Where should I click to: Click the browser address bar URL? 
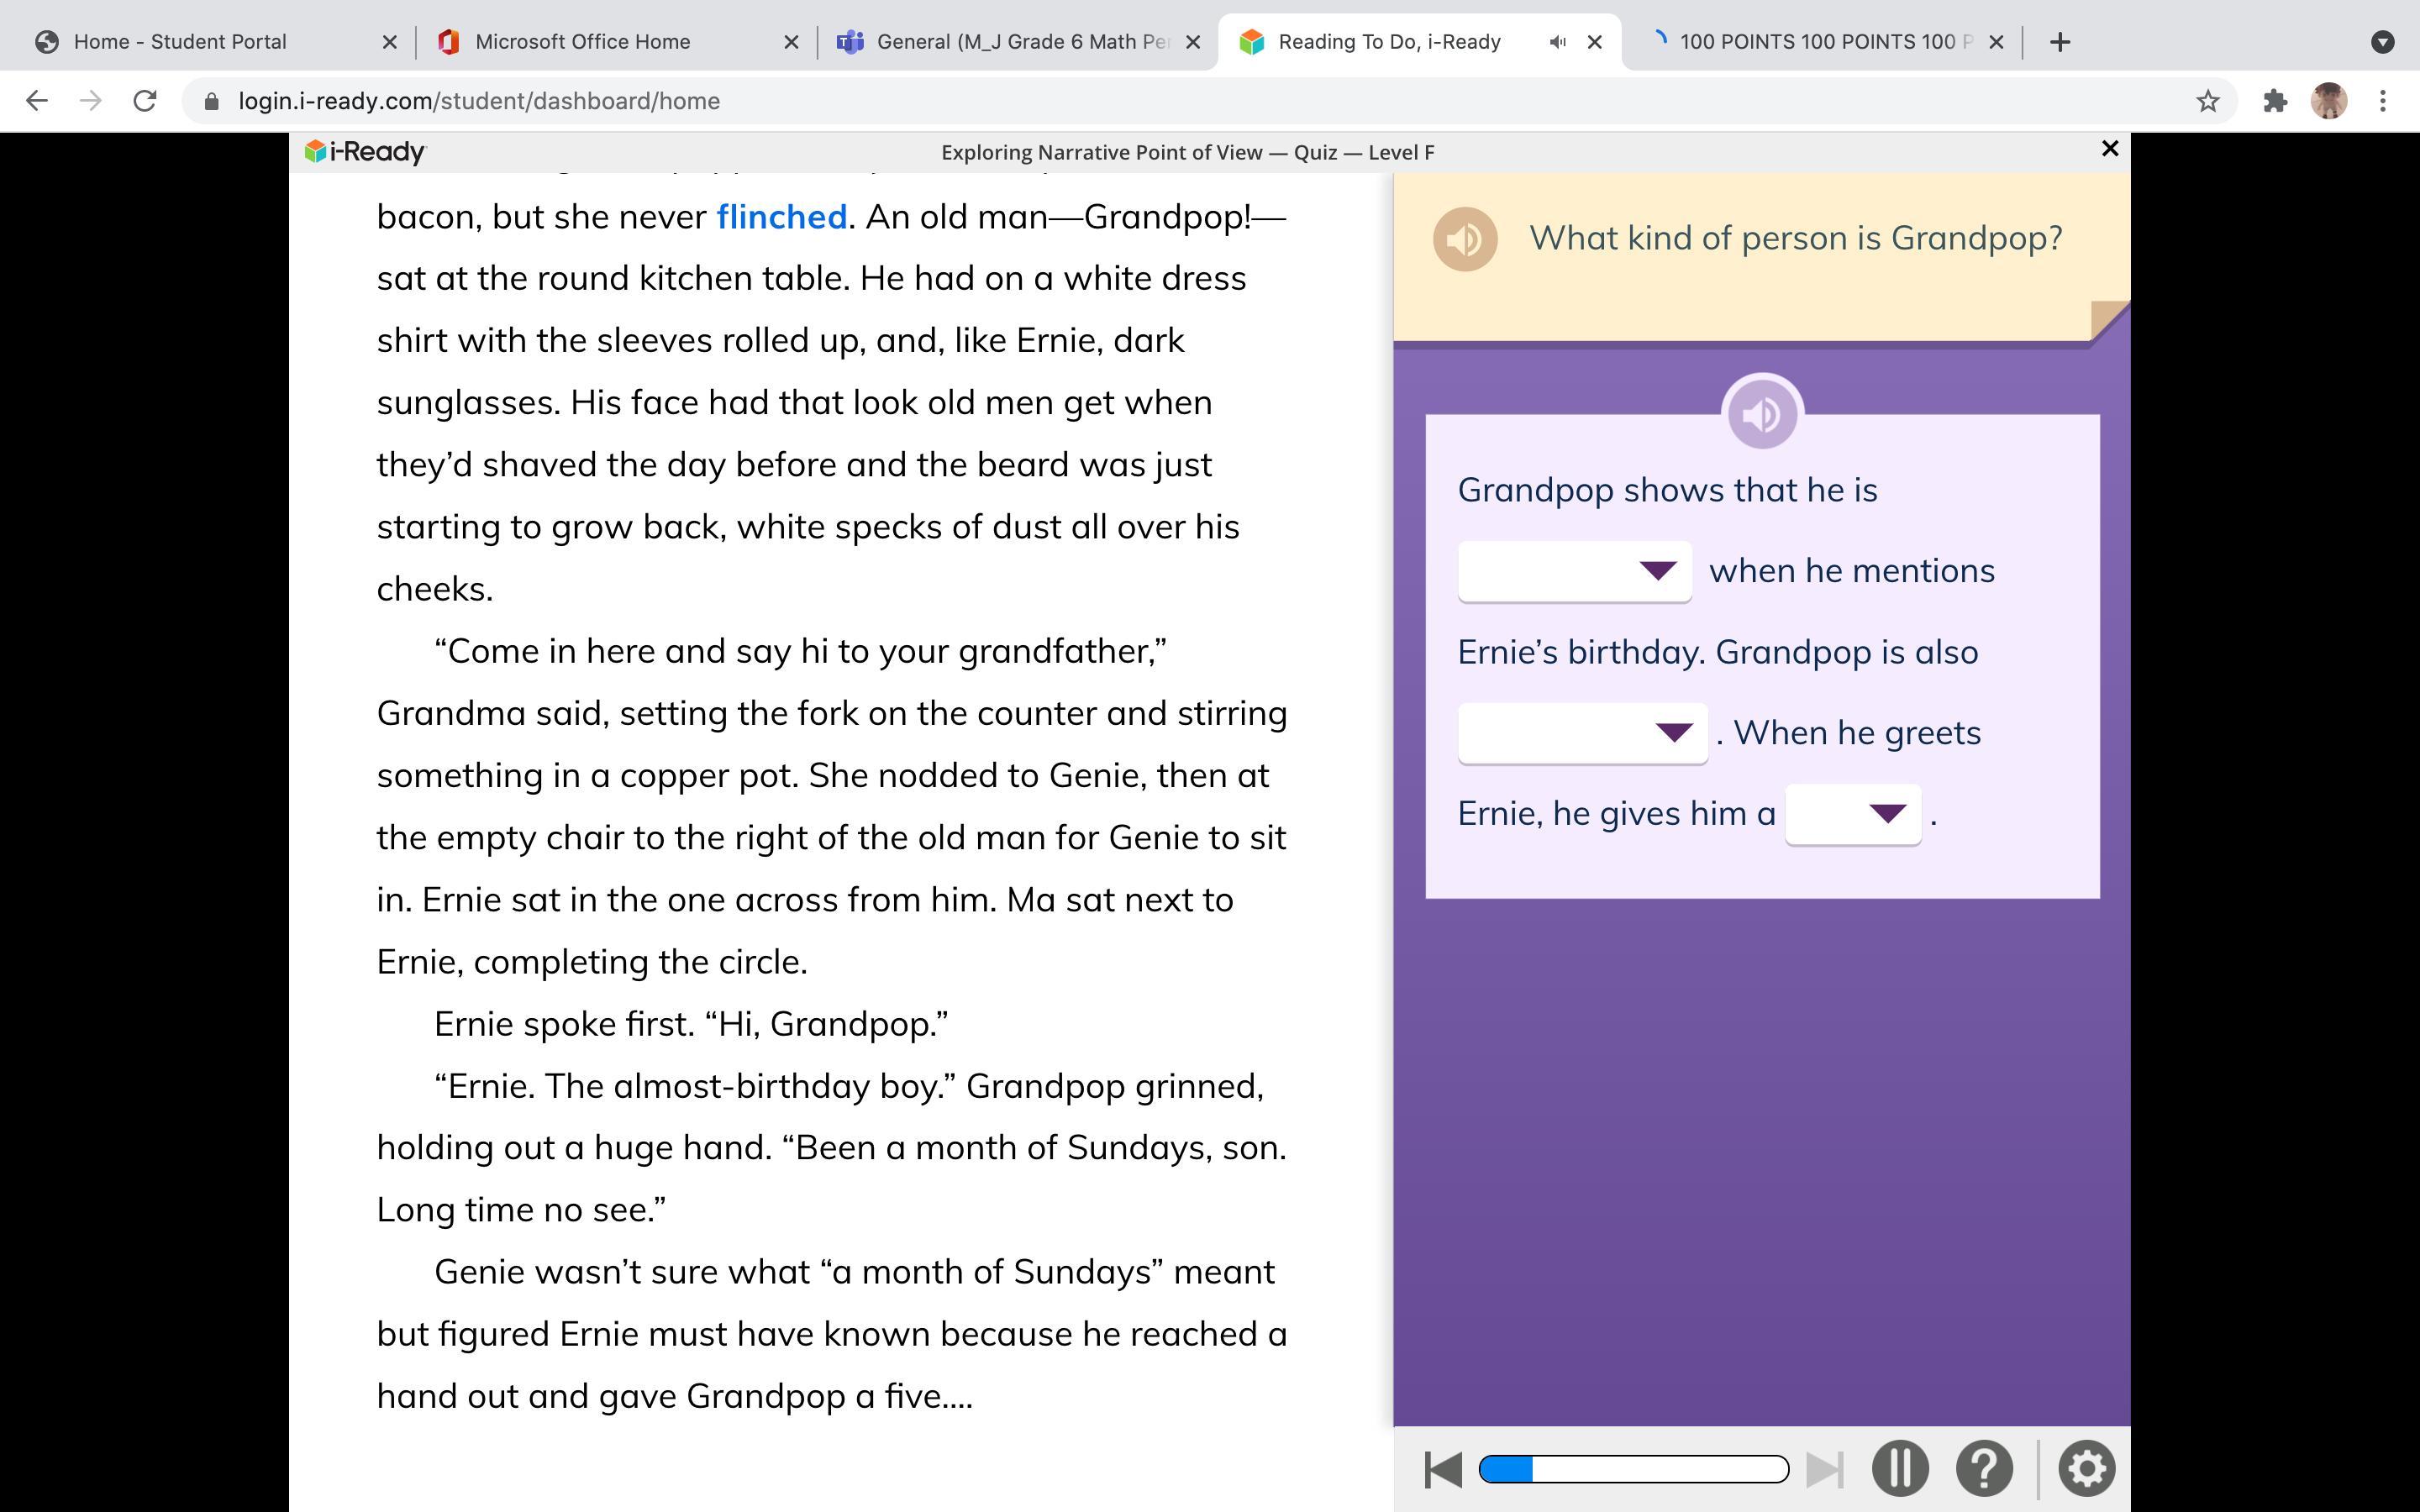pos(478,101)
